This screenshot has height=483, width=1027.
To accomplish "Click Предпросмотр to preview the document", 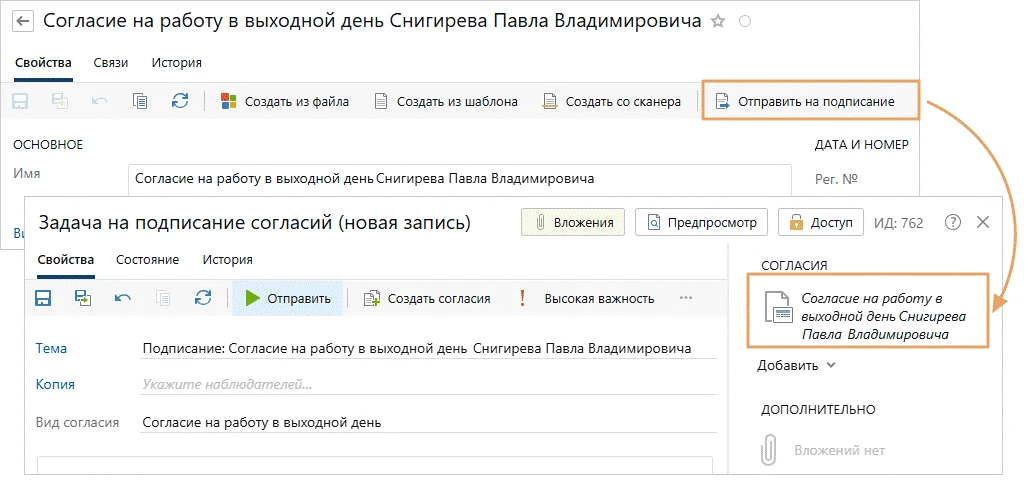I will [x=702, y=222].
